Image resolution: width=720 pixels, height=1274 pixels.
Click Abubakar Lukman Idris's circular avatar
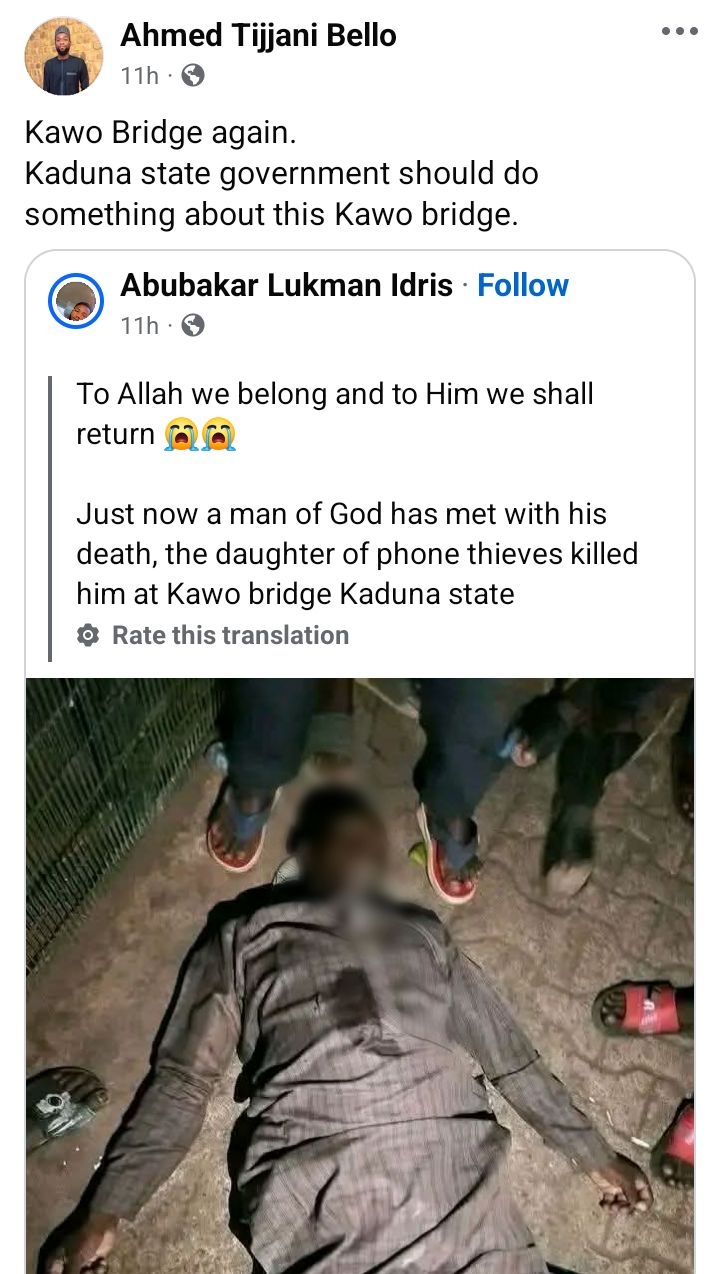(x=76, y=302)
